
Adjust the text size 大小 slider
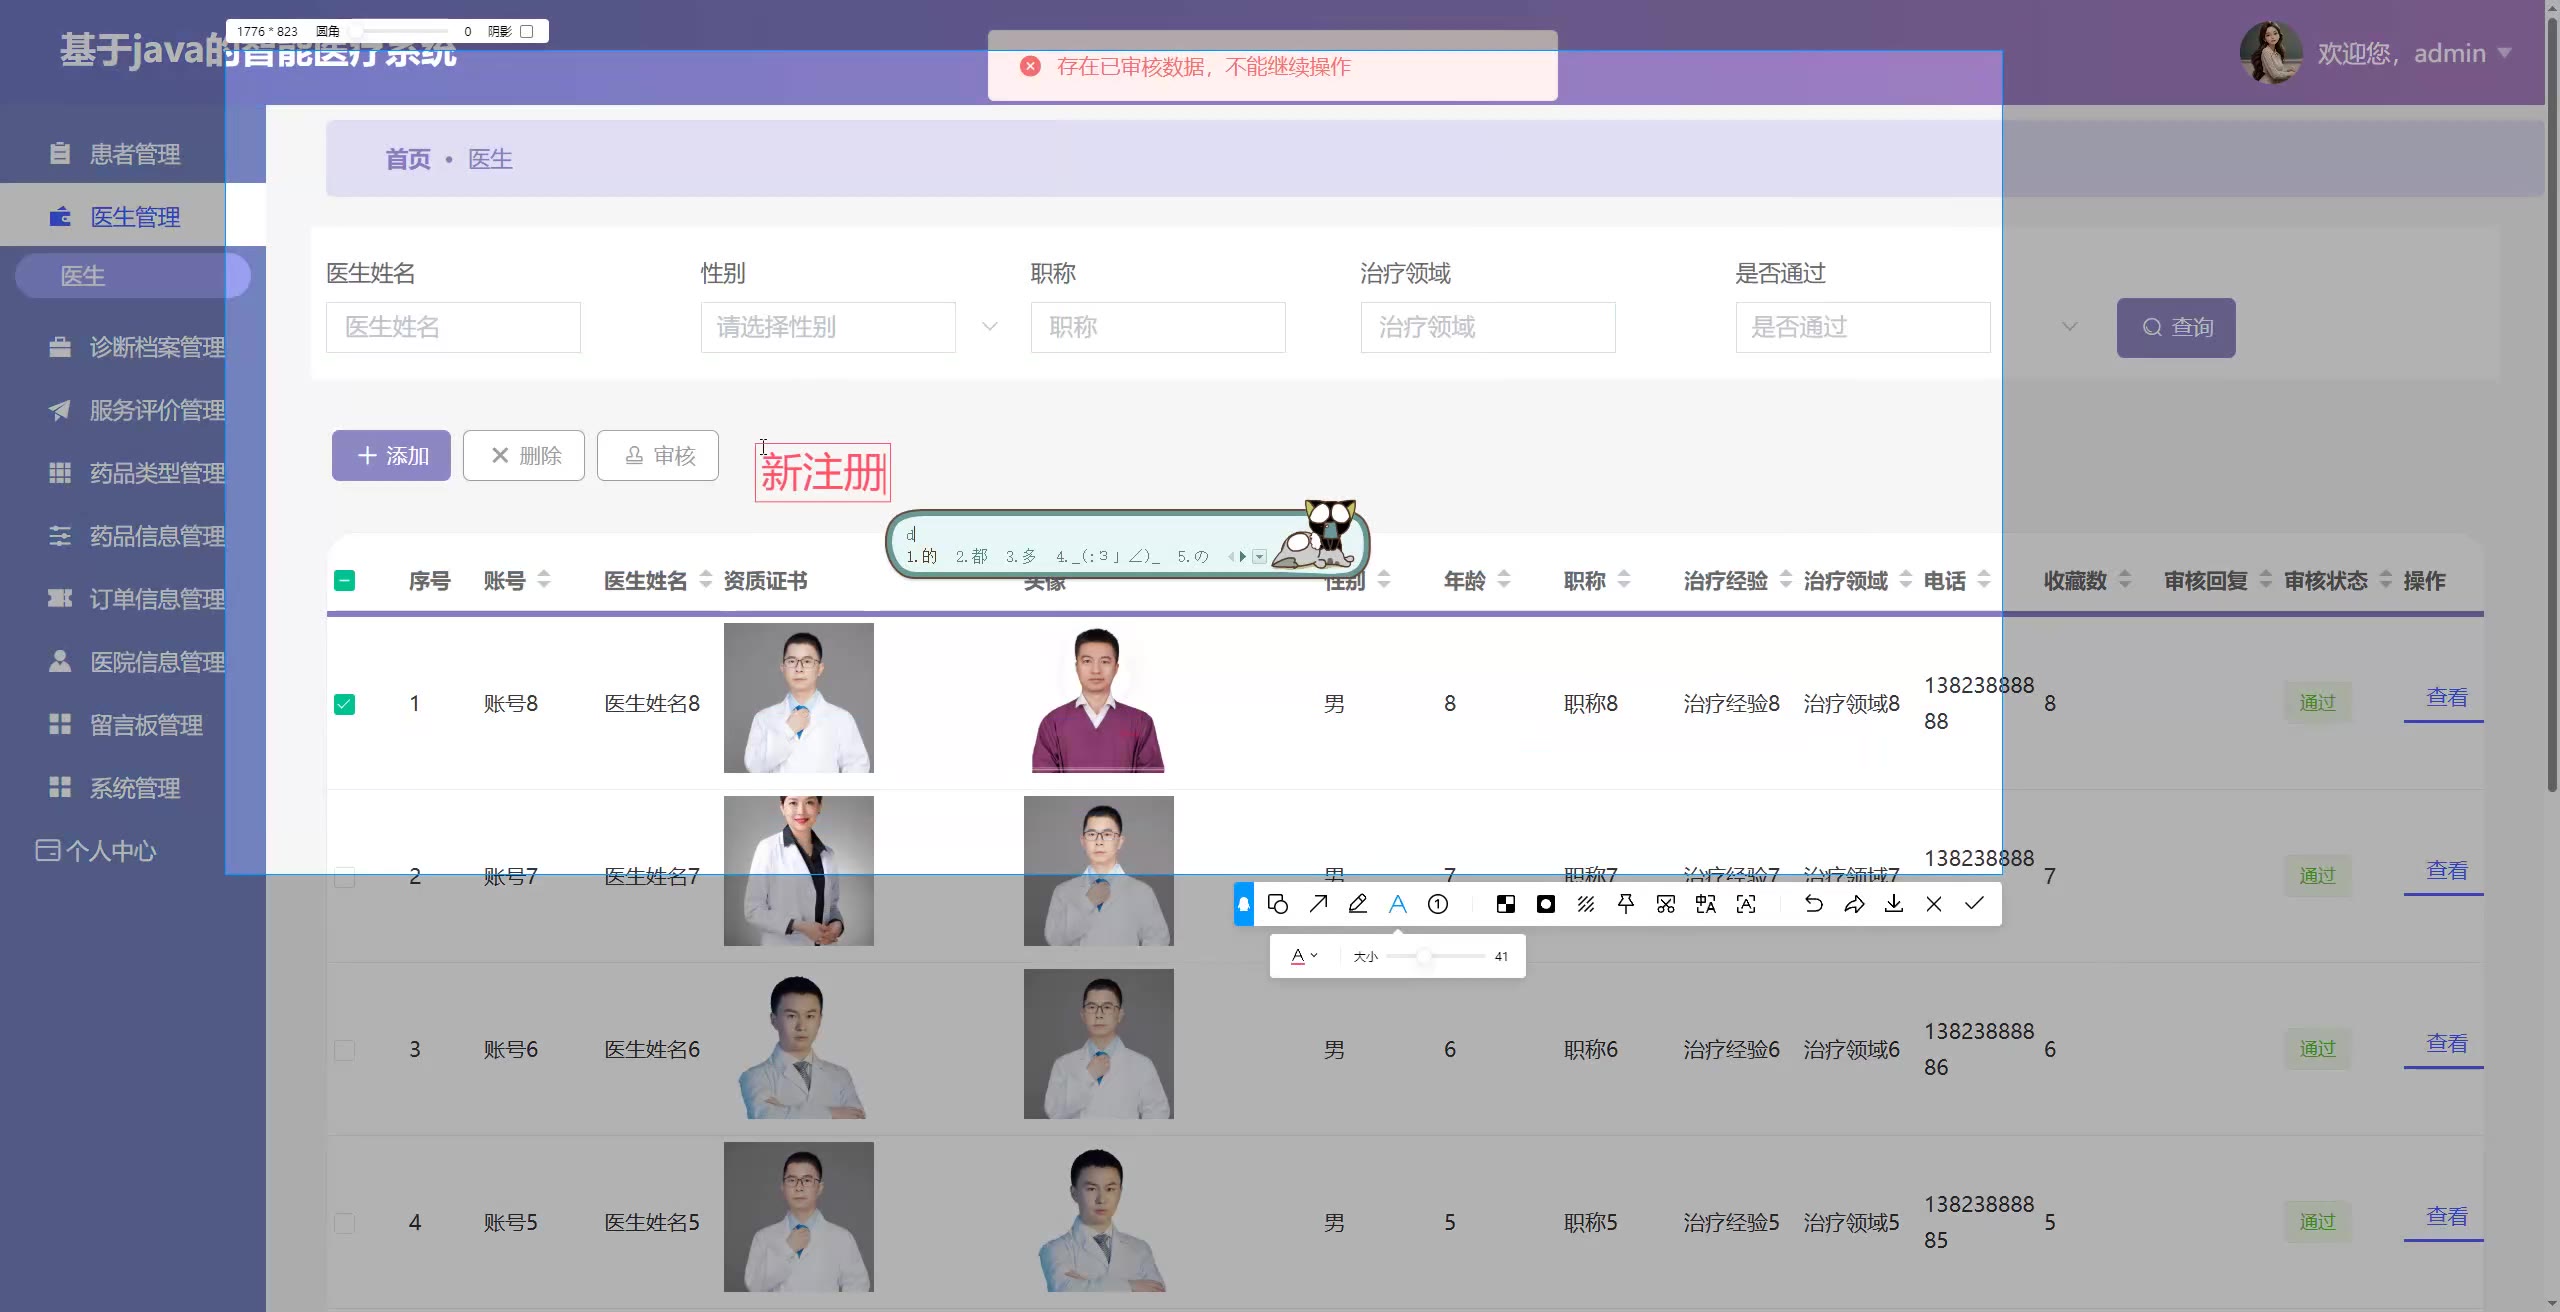pyautogui.click(x=1424, y=956)
